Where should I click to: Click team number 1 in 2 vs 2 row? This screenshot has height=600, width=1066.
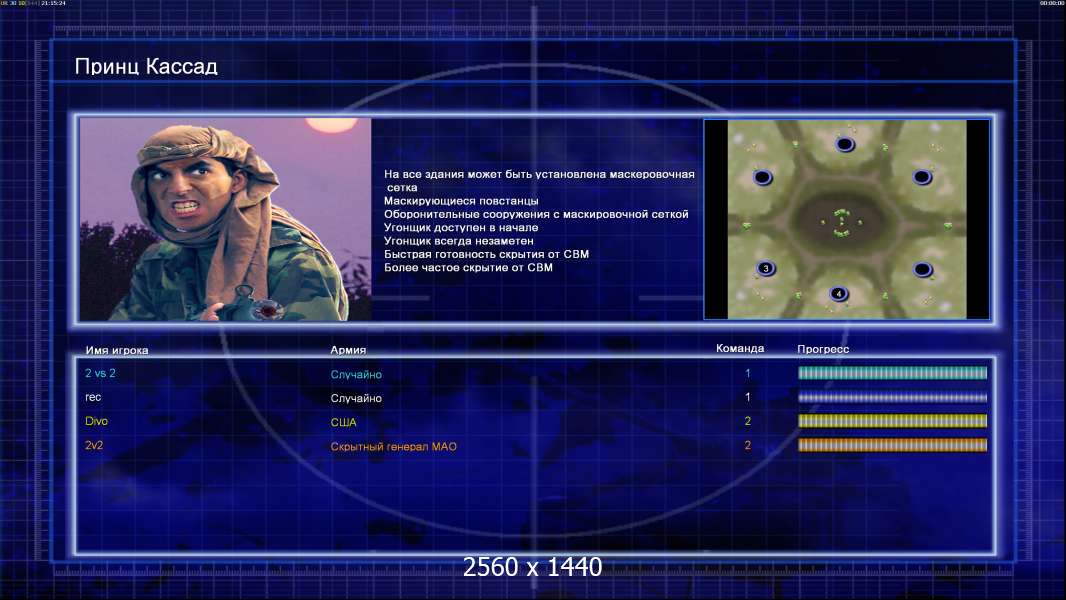(x=748, y=373)
